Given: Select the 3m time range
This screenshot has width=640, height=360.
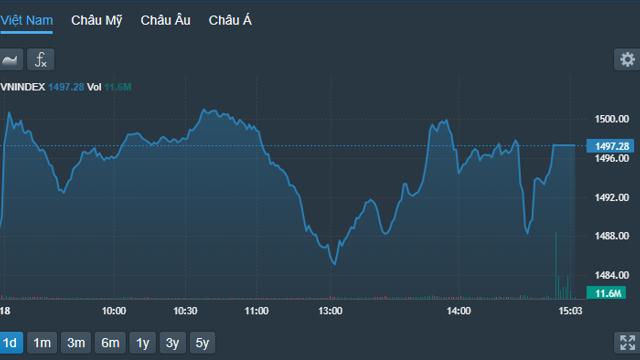Looking at the screenshot, I should pos(76,343).
